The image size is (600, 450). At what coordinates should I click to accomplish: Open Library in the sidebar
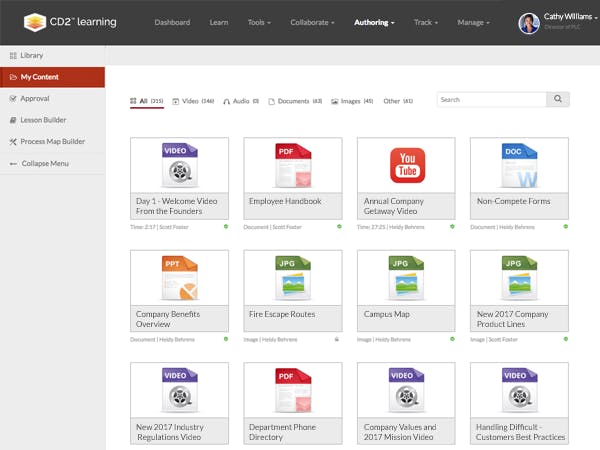pyautogui.click(x=52, y=55)
